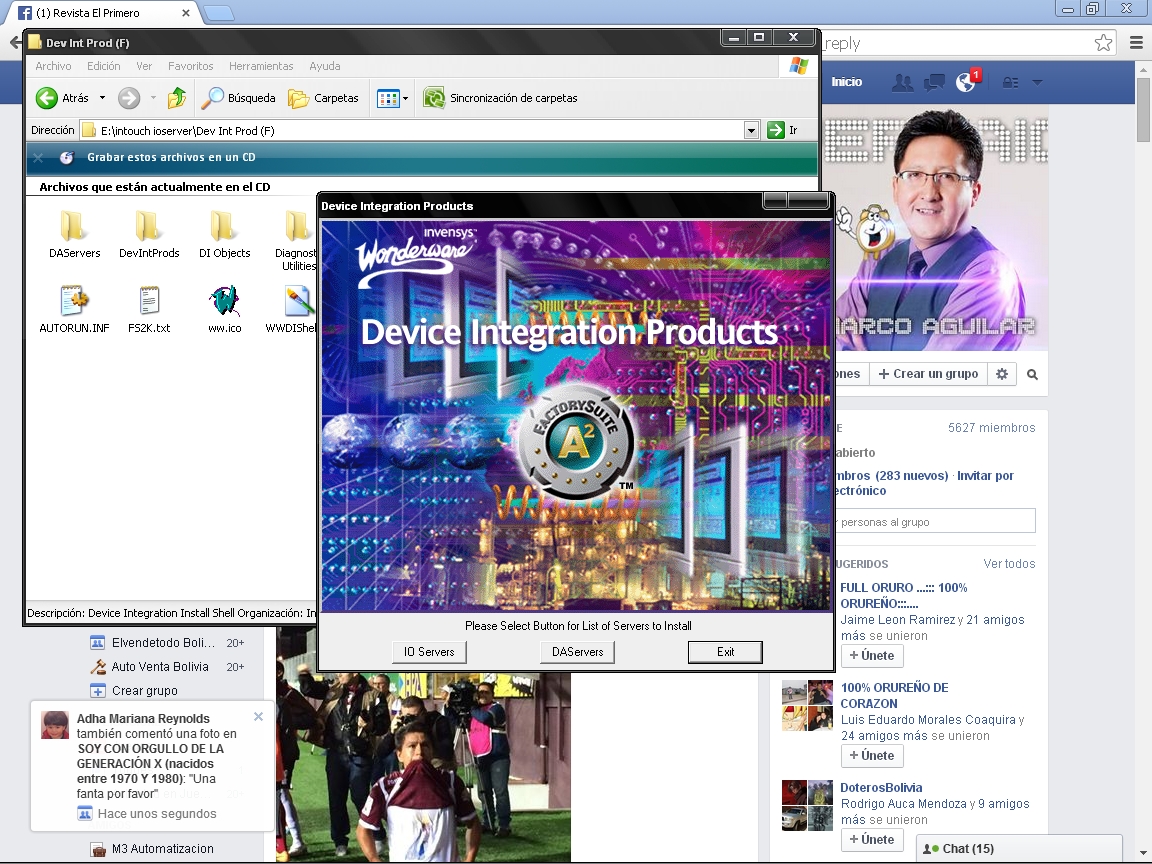The width and height of the screenshot is (1152, 864).
Task: Click the 100% ORUREÑO DE CORAZON thumbnail
Action: (x=807, y=706)
